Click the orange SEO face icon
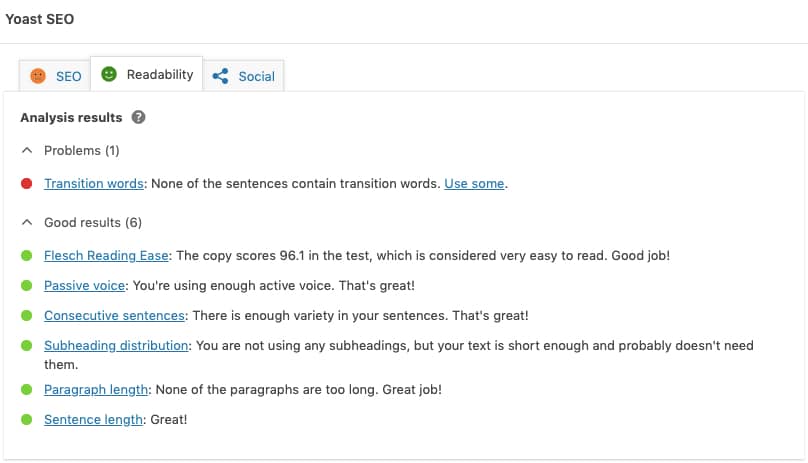 pos(38,76)
